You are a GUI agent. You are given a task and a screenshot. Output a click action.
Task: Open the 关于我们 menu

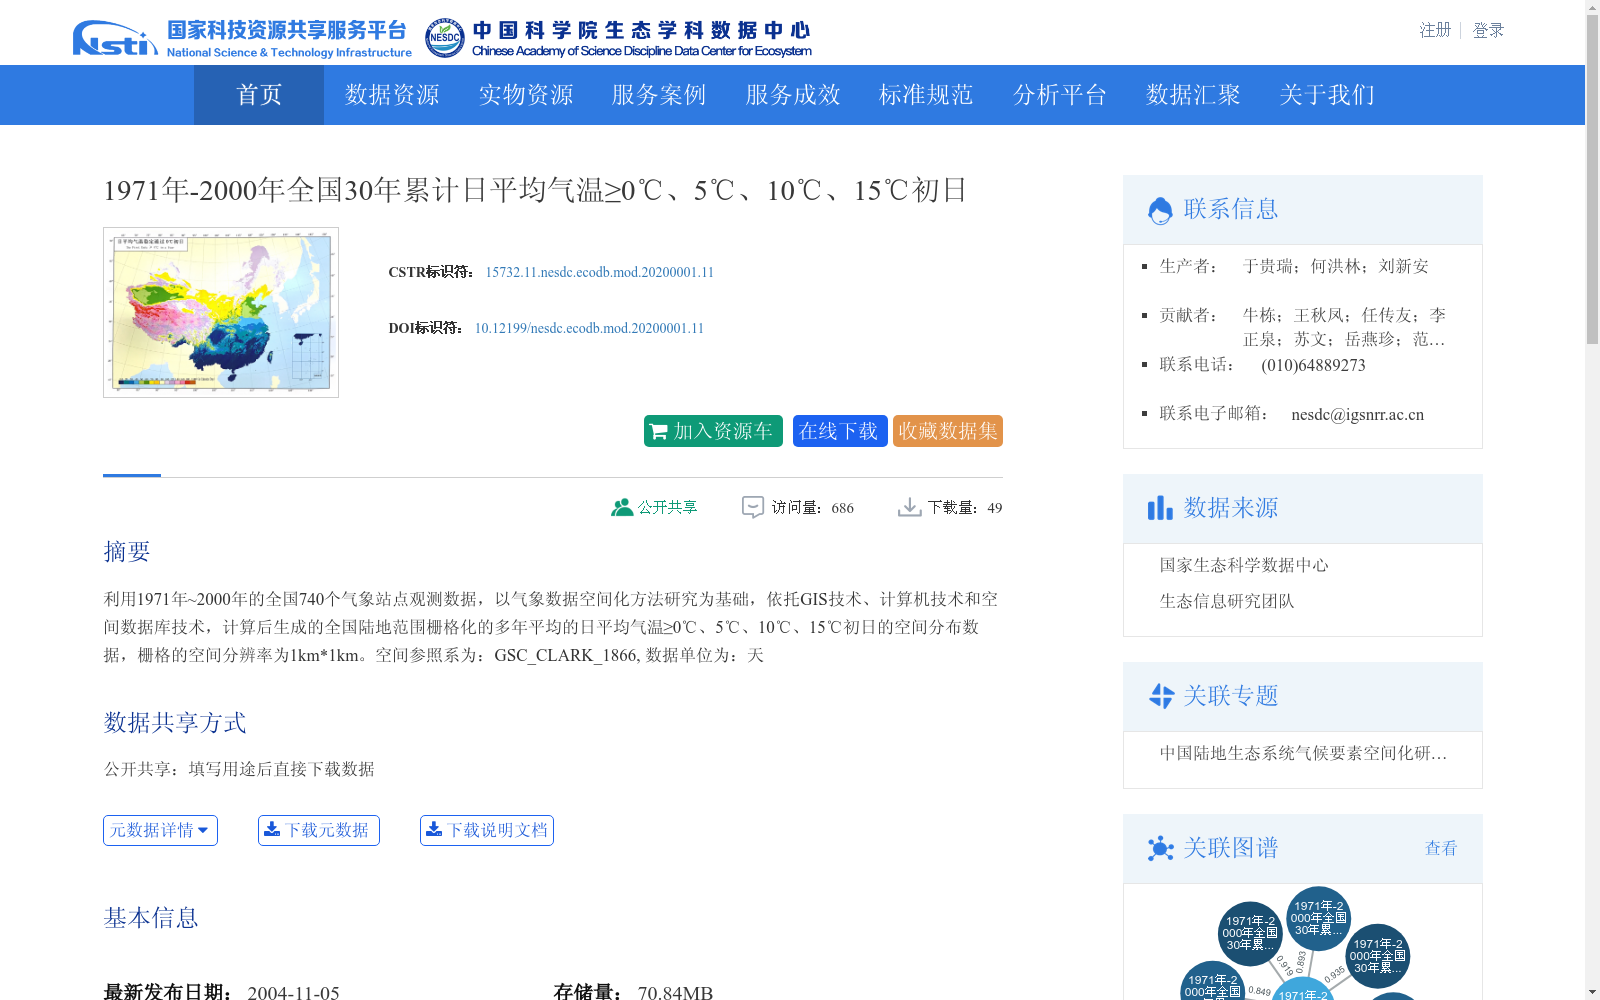click(1327, 95)
